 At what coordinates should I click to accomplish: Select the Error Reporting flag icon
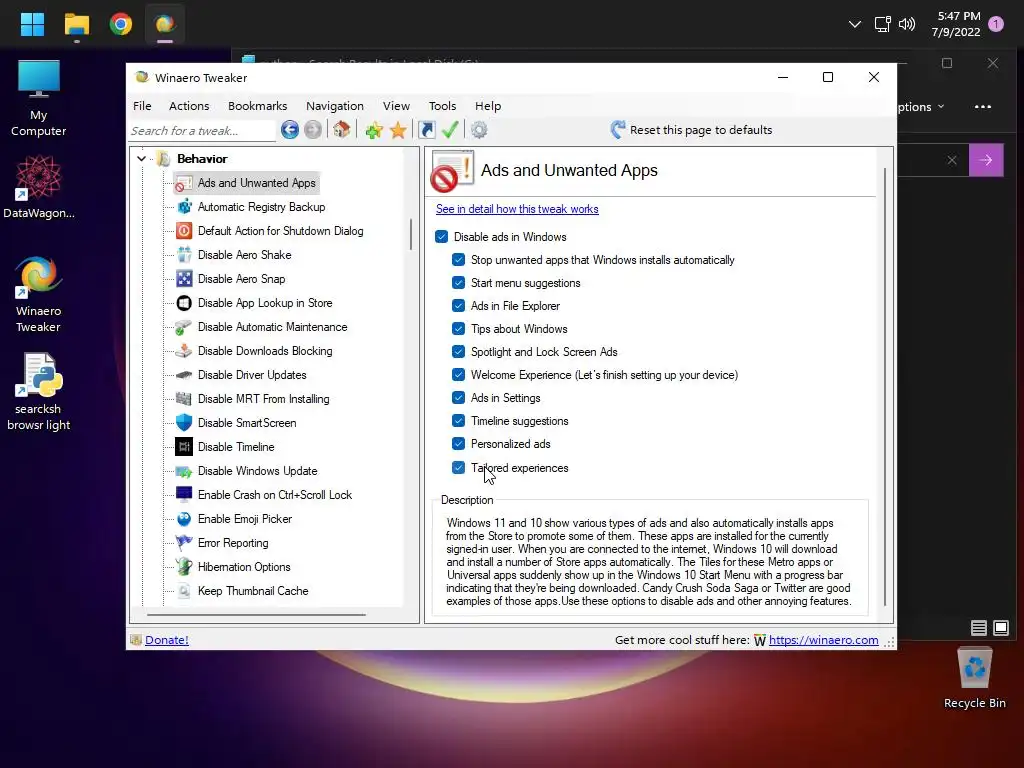[184, 543]
